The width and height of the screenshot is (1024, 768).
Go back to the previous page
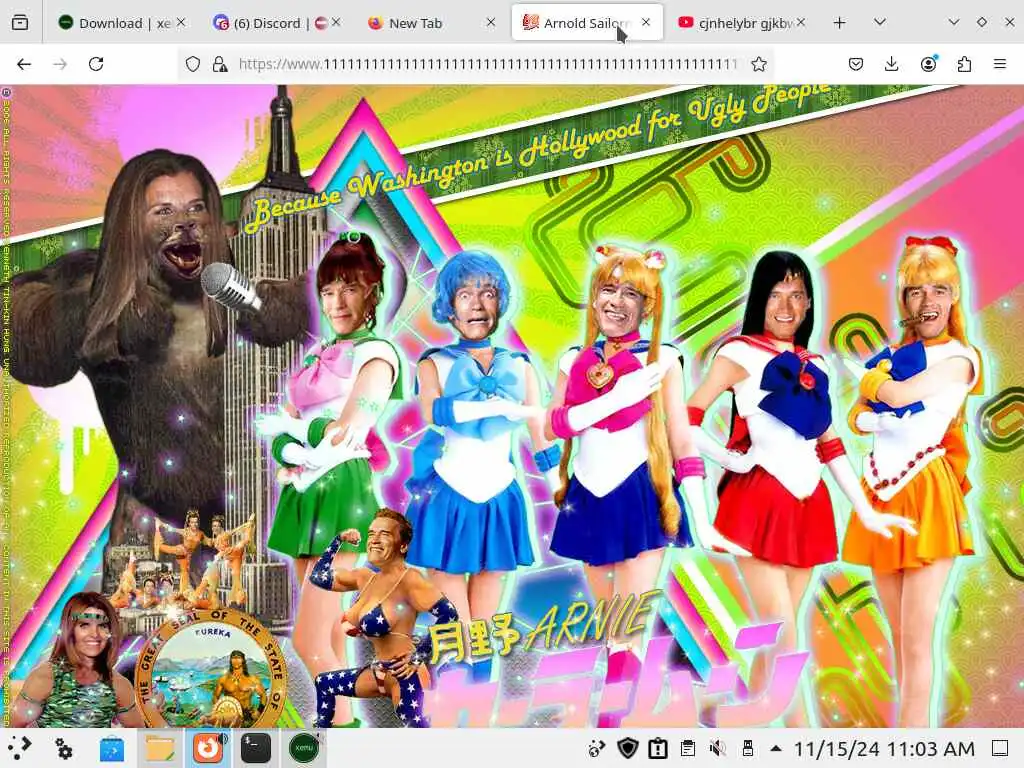24,64
